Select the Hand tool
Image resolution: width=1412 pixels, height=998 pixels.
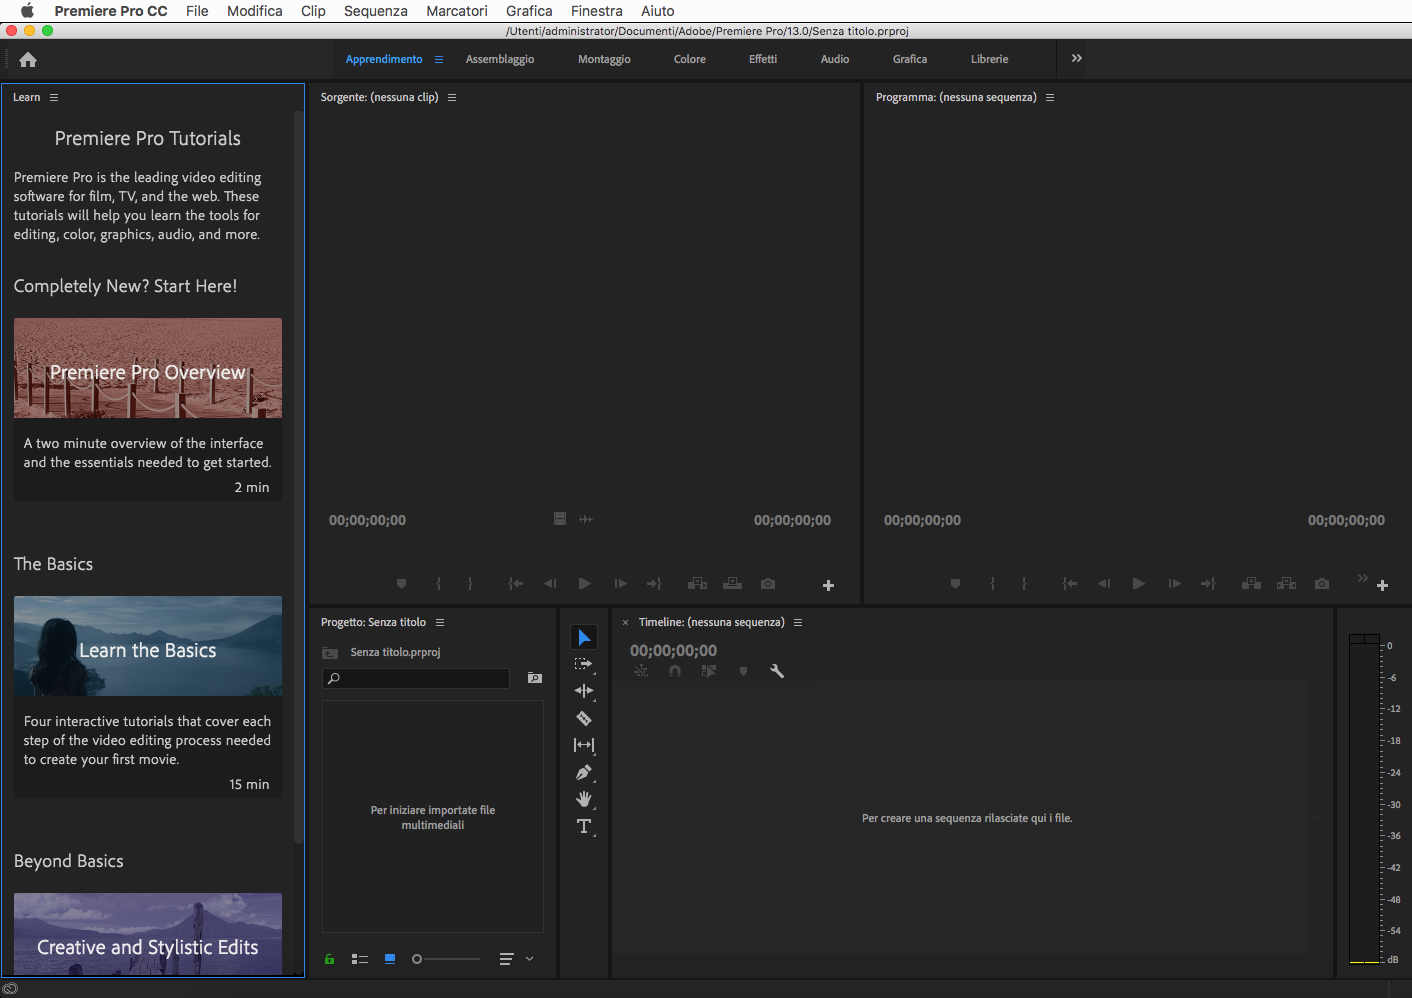point(584,799)
